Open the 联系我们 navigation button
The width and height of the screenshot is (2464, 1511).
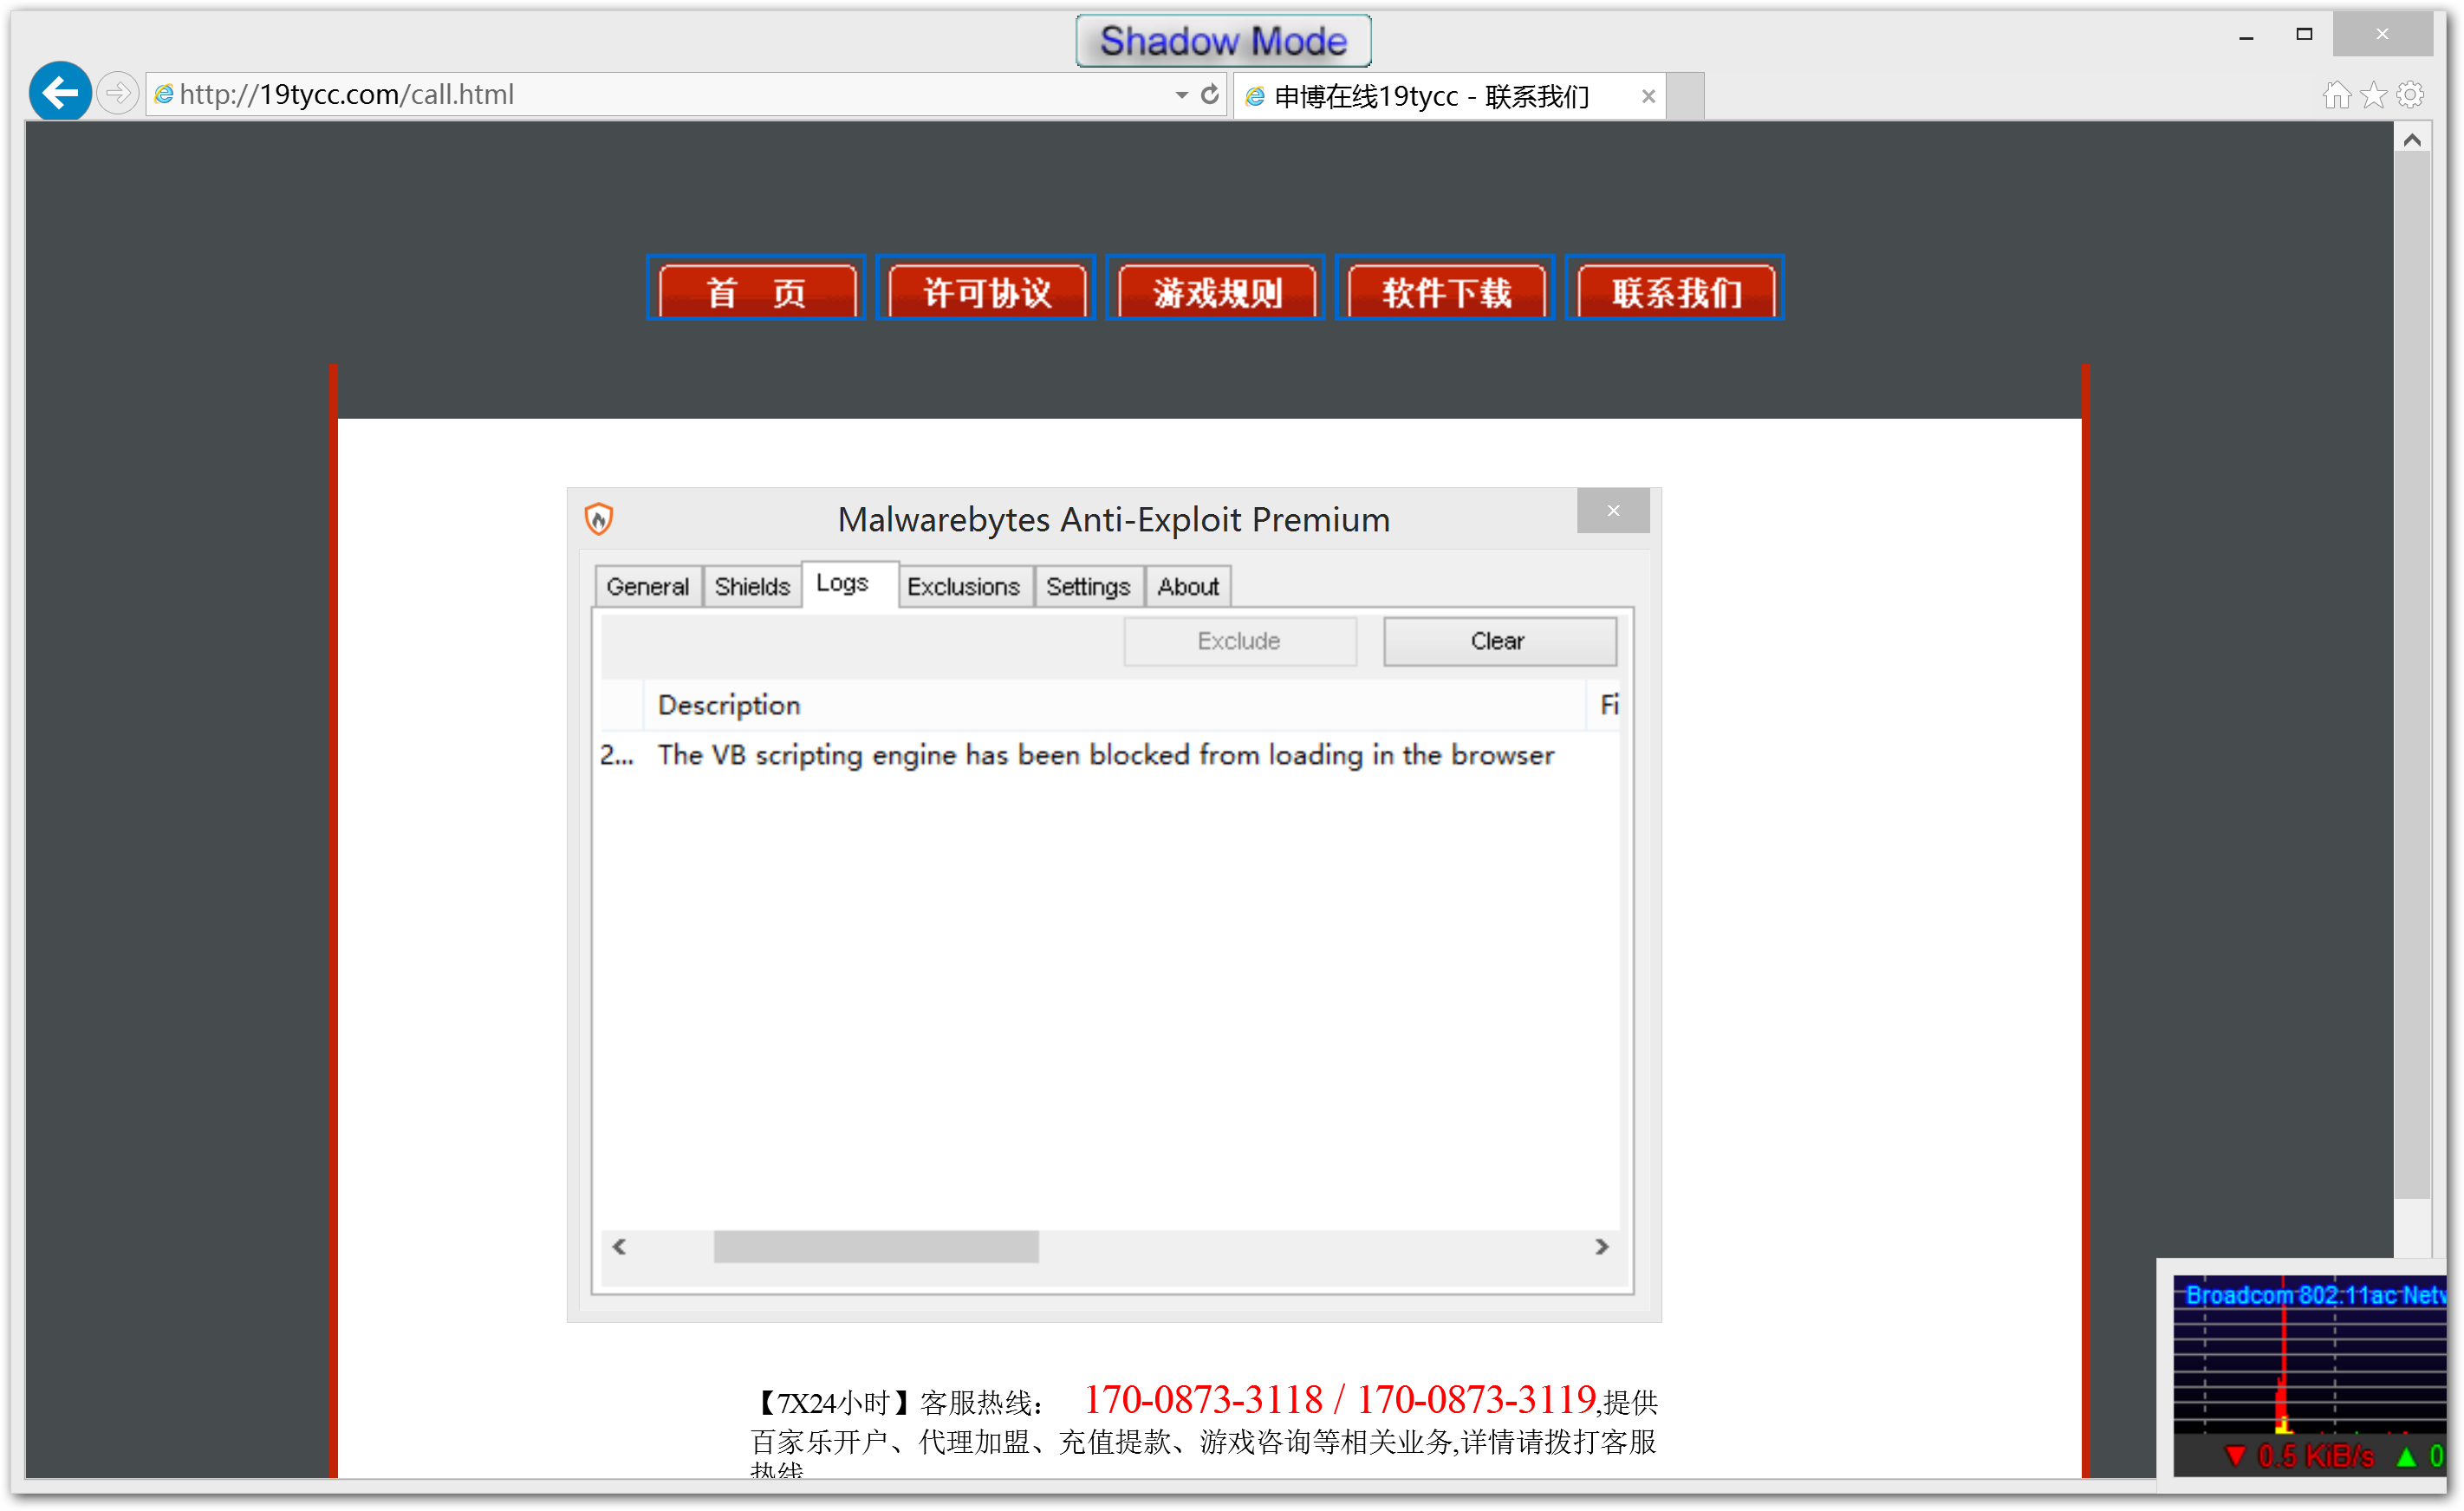(1675, 289)
